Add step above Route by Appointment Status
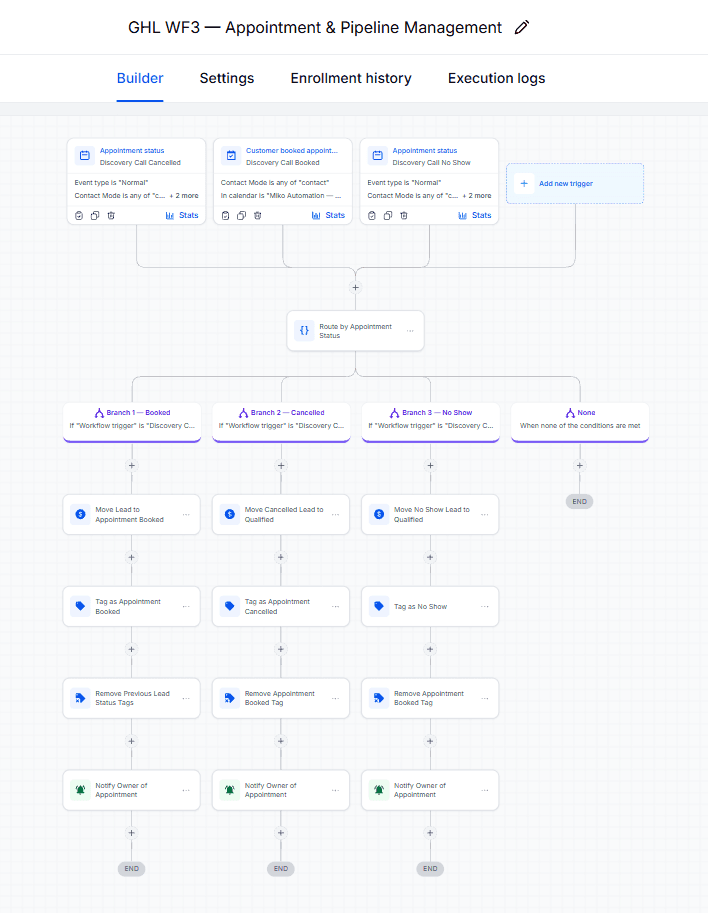The image size is (708, 913). [x=356, y=288]
